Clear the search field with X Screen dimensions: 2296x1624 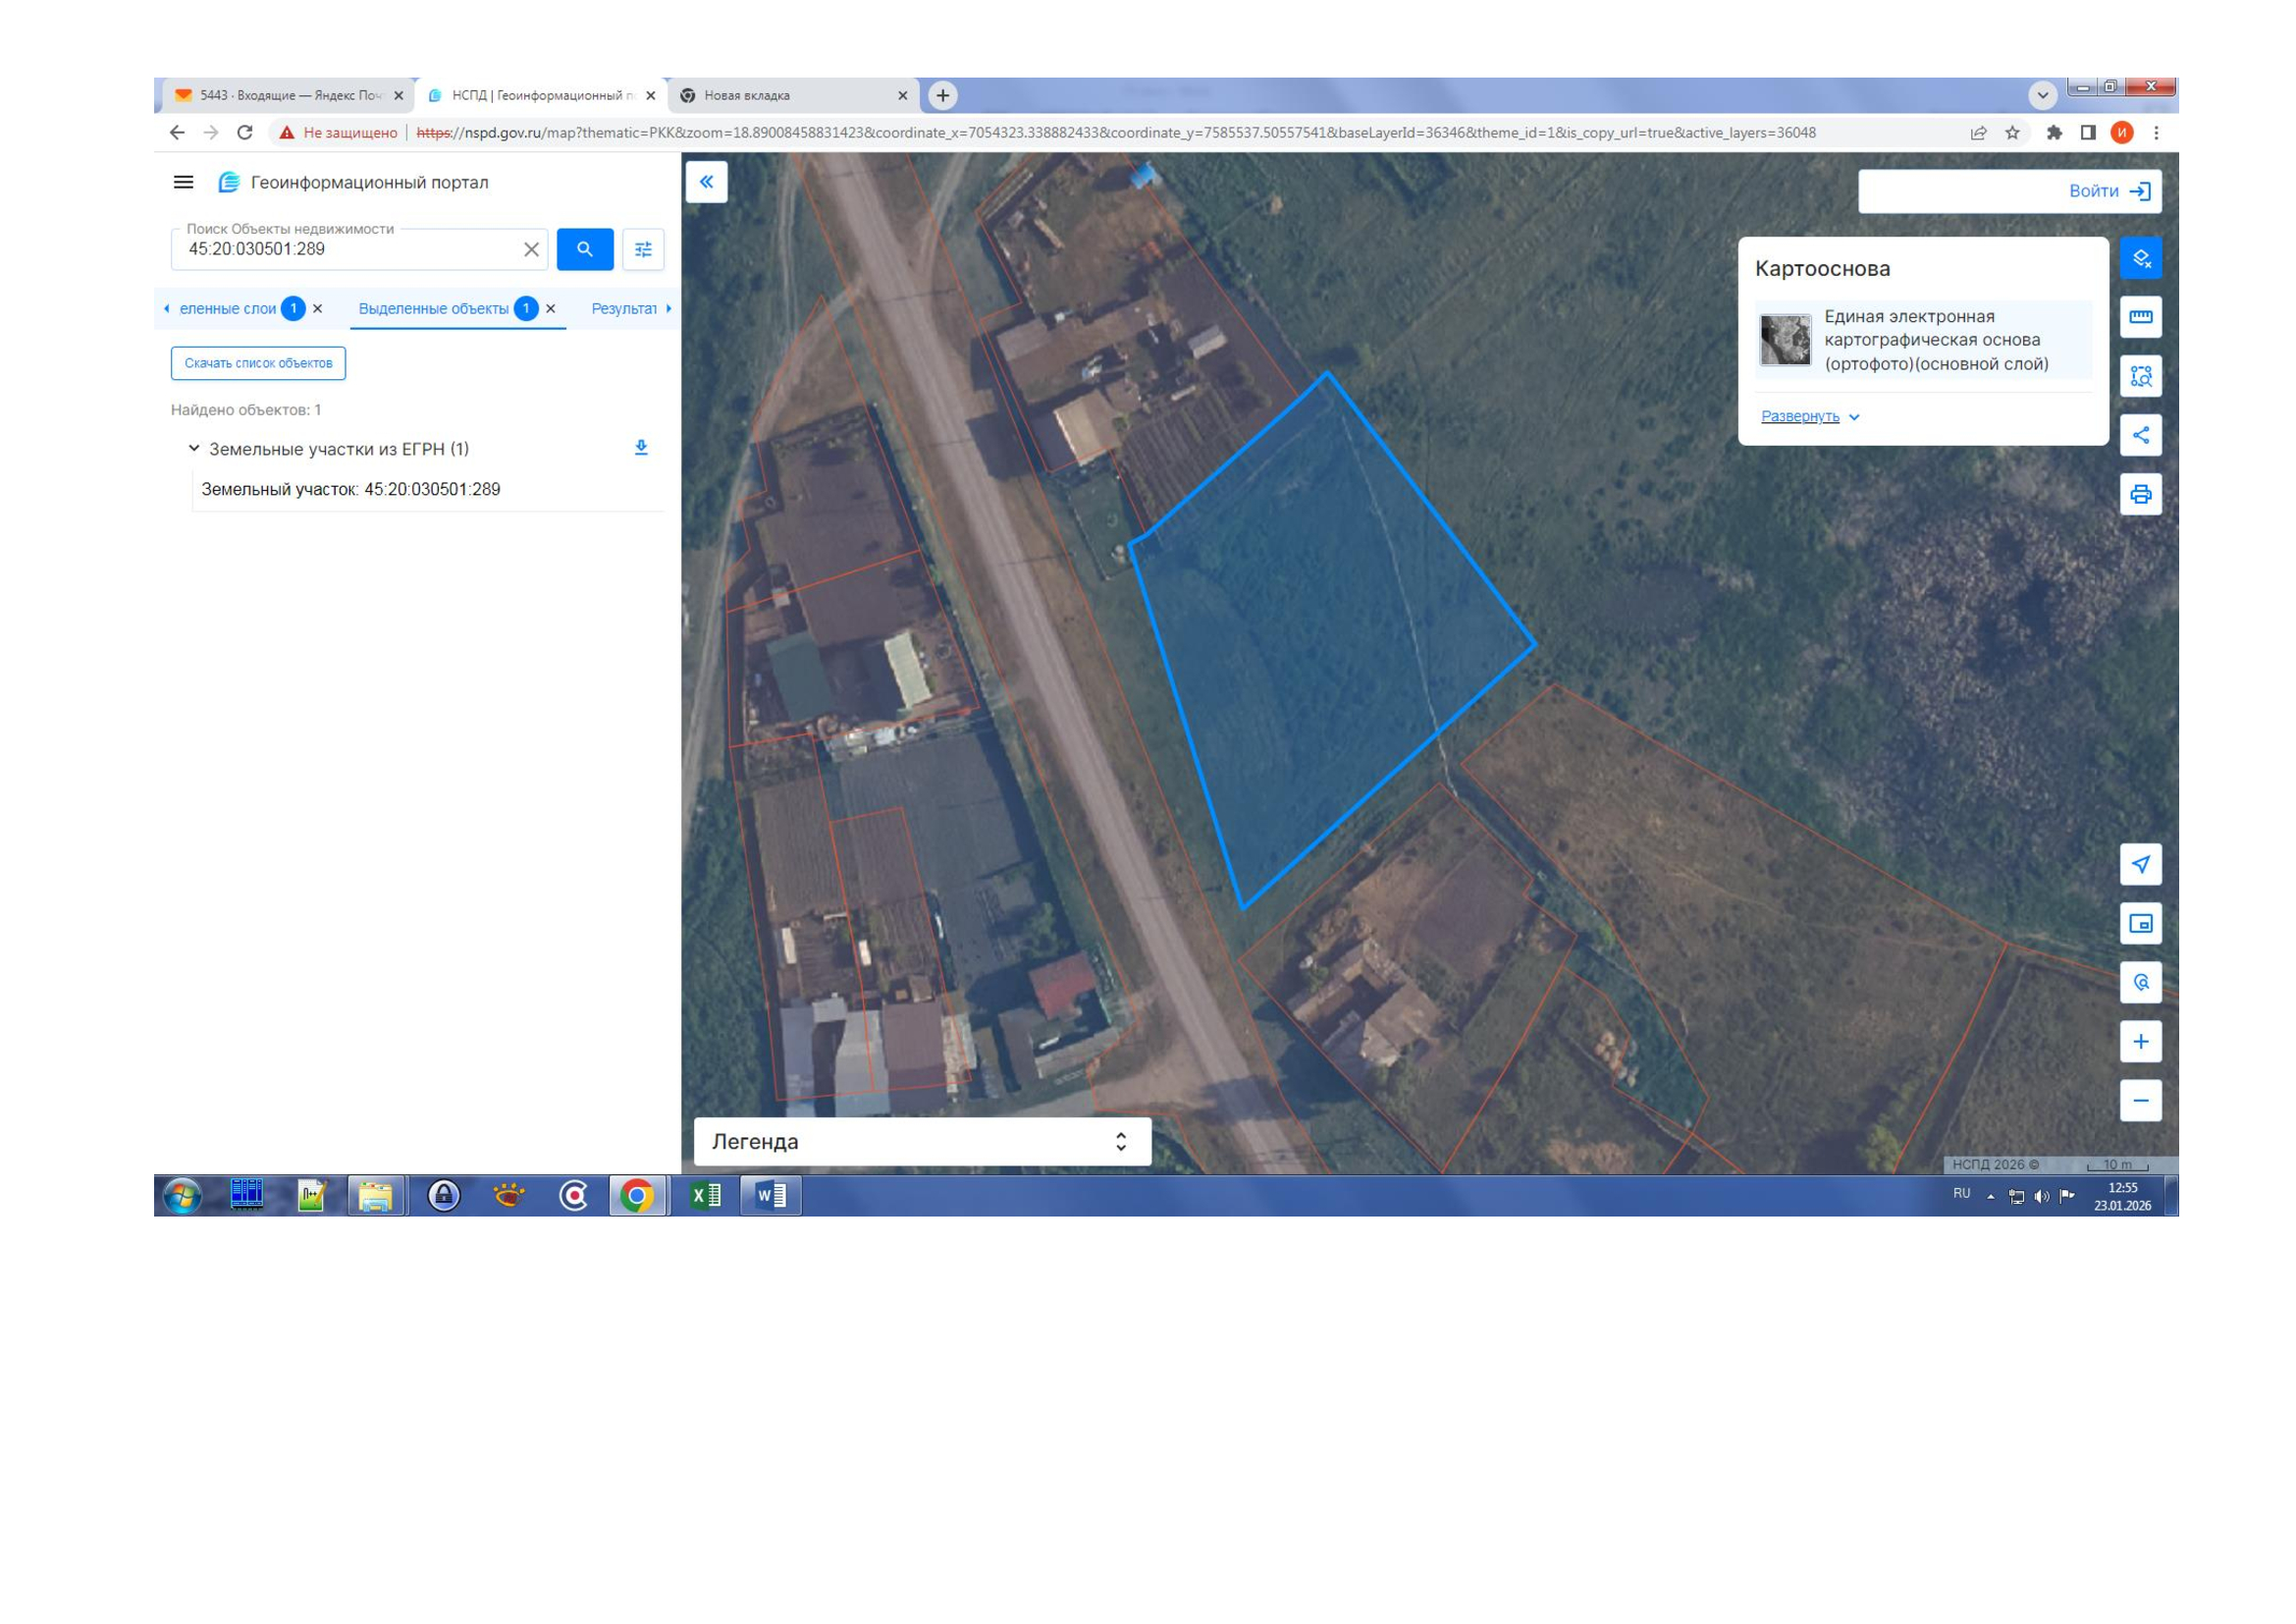click(531, 249)
